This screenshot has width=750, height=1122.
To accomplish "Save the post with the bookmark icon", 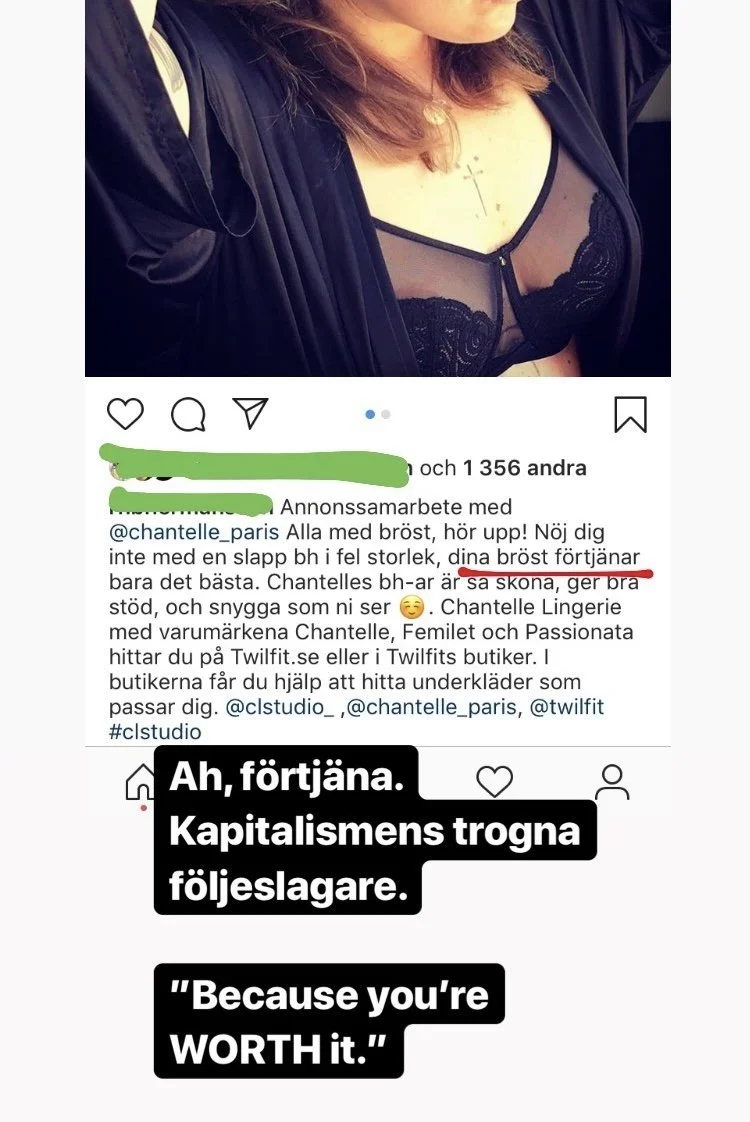I will click(x=630, y=414).
